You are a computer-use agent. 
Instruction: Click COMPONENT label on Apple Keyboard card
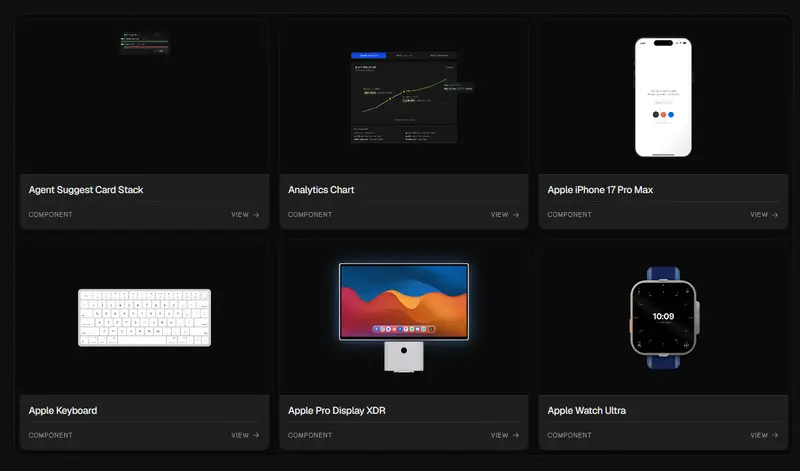pos(51,435)
